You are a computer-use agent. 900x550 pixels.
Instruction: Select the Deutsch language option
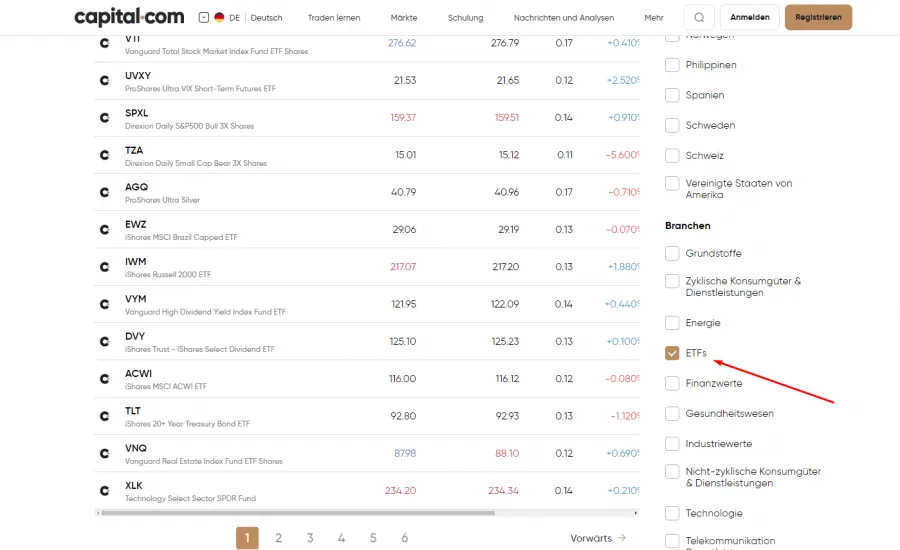click(x=266, y=18)
